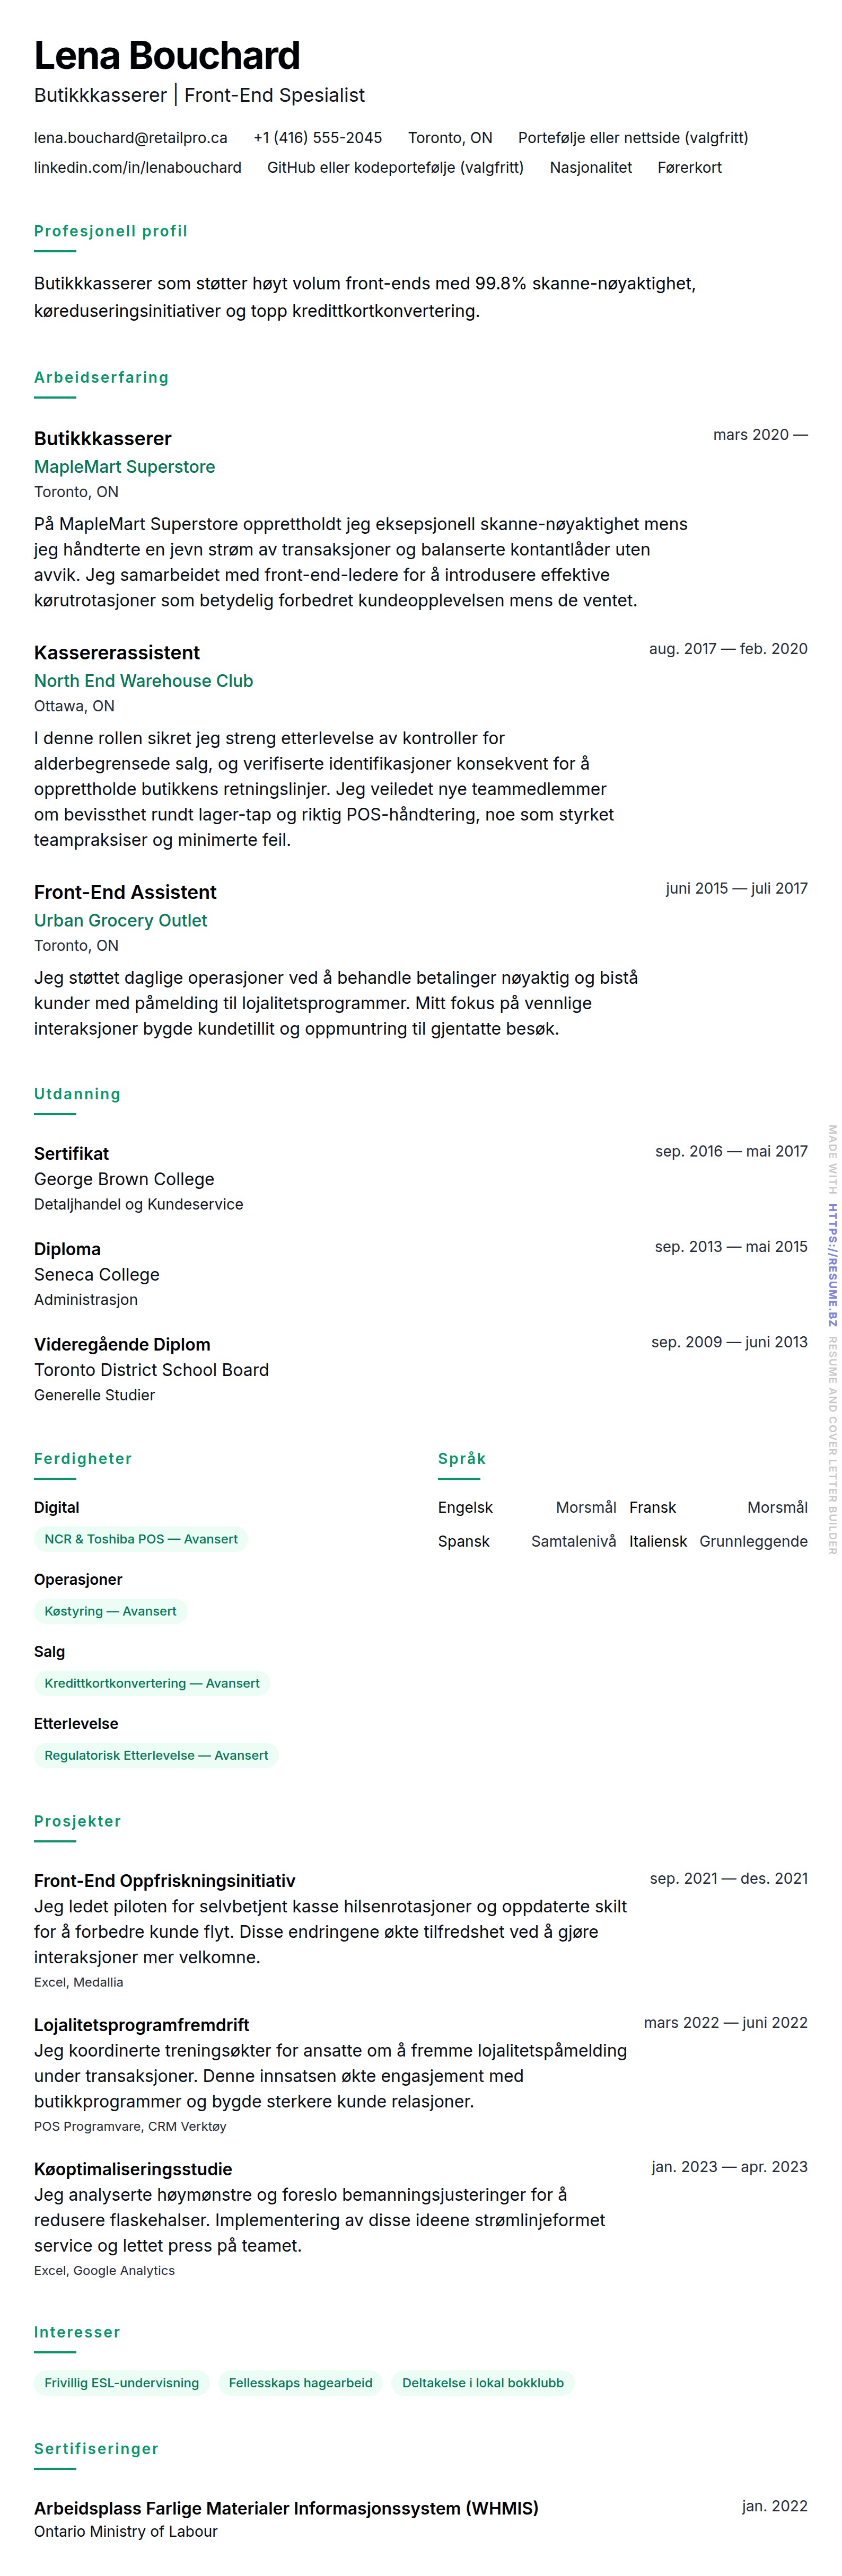Click the Urban Grocery Outlet employer name
The height and width of the screenshot is (2576, 842).
tap(120, 920)
